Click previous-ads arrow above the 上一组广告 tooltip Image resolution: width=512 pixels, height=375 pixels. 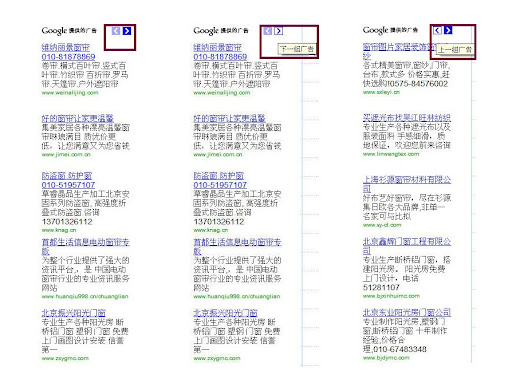[x=437, y=30]
